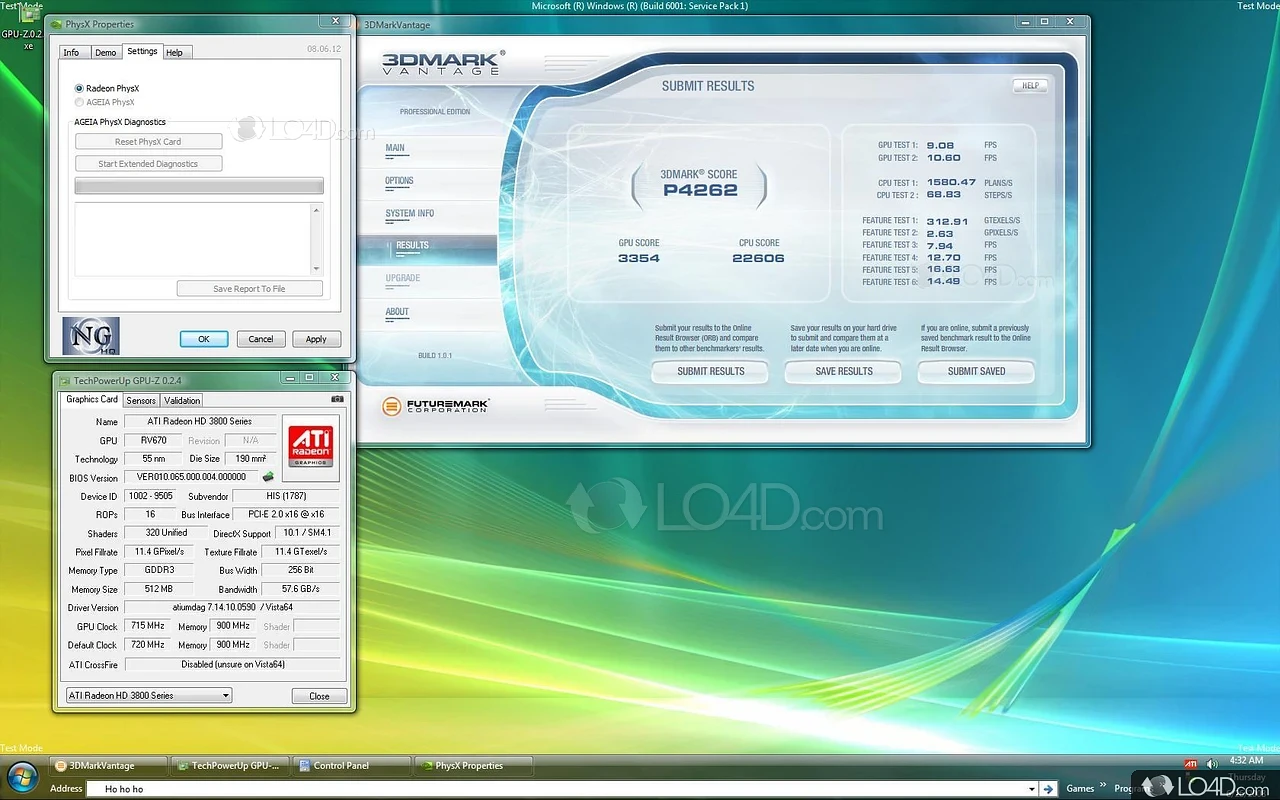Click the 'P4262' 3DMark score
This screenshot has width=1280, height=800.
(x=700, y=190)
